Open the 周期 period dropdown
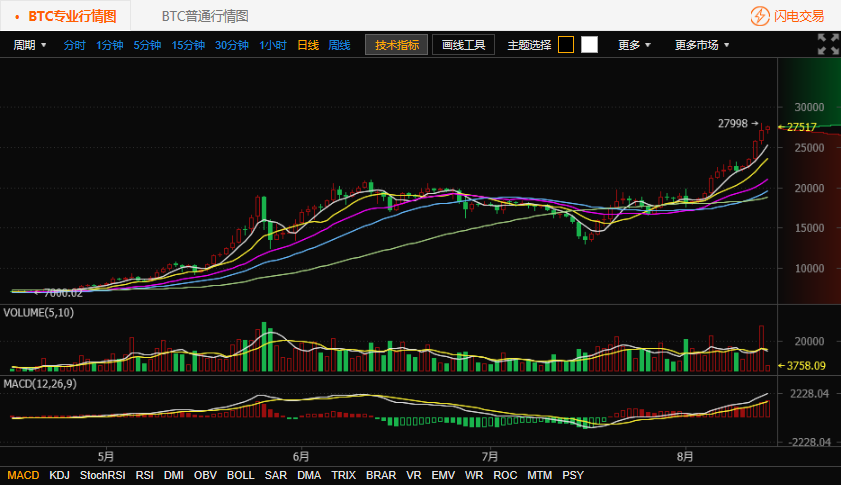 (x=30, y=45)
